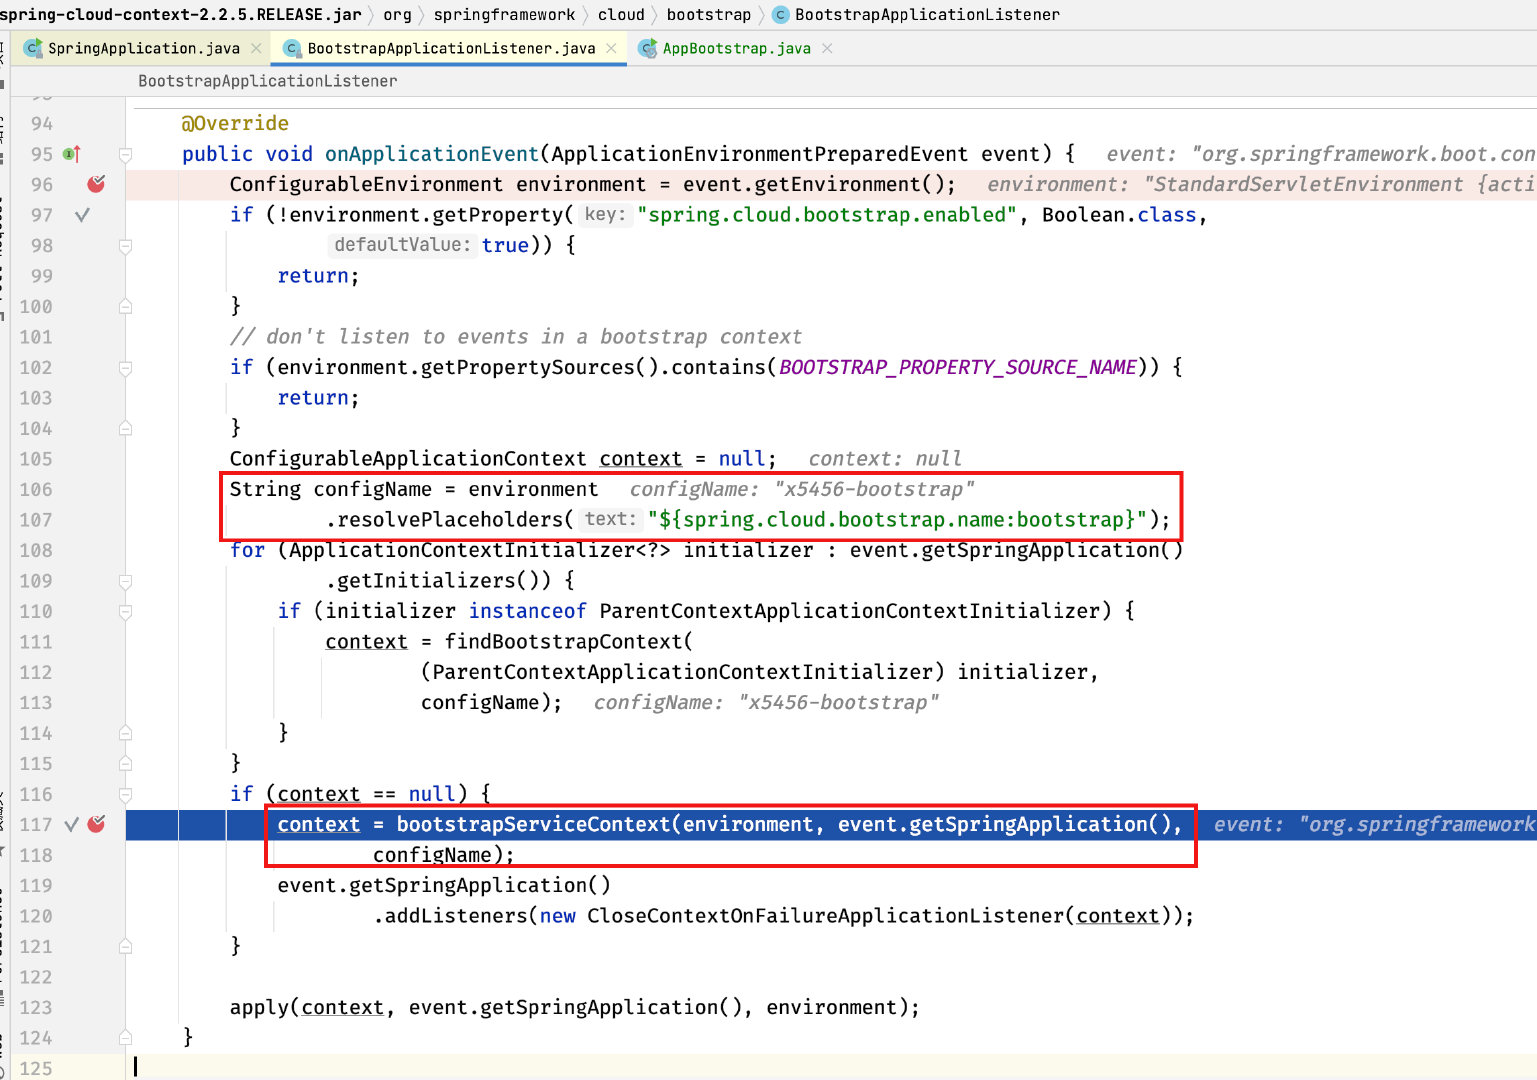The image size is (1537, 1080).
Task: Click the checkmark gutter icon on line 117
Action: [x=71, y=825]
